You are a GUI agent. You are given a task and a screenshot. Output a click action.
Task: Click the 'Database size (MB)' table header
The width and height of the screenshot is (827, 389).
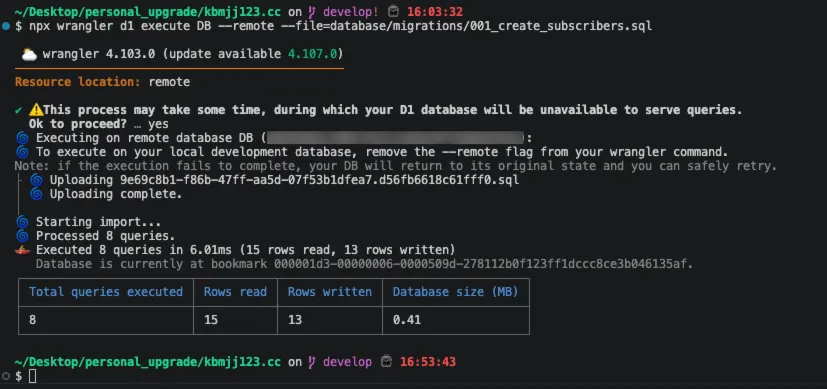pyautogui.click(x=456, y=291)
